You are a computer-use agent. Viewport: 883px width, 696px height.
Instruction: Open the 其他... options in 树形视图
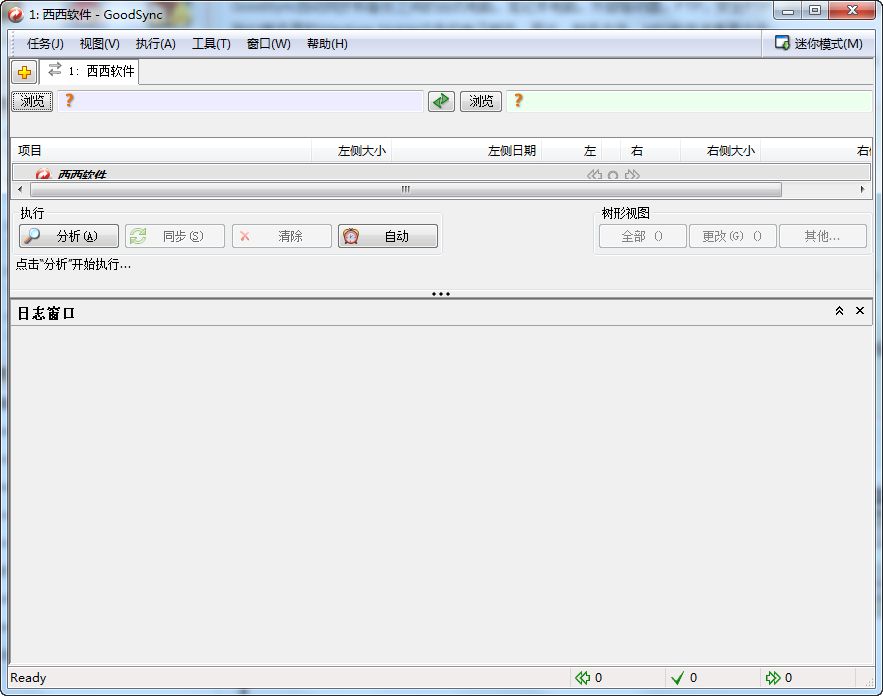(822, 235)
